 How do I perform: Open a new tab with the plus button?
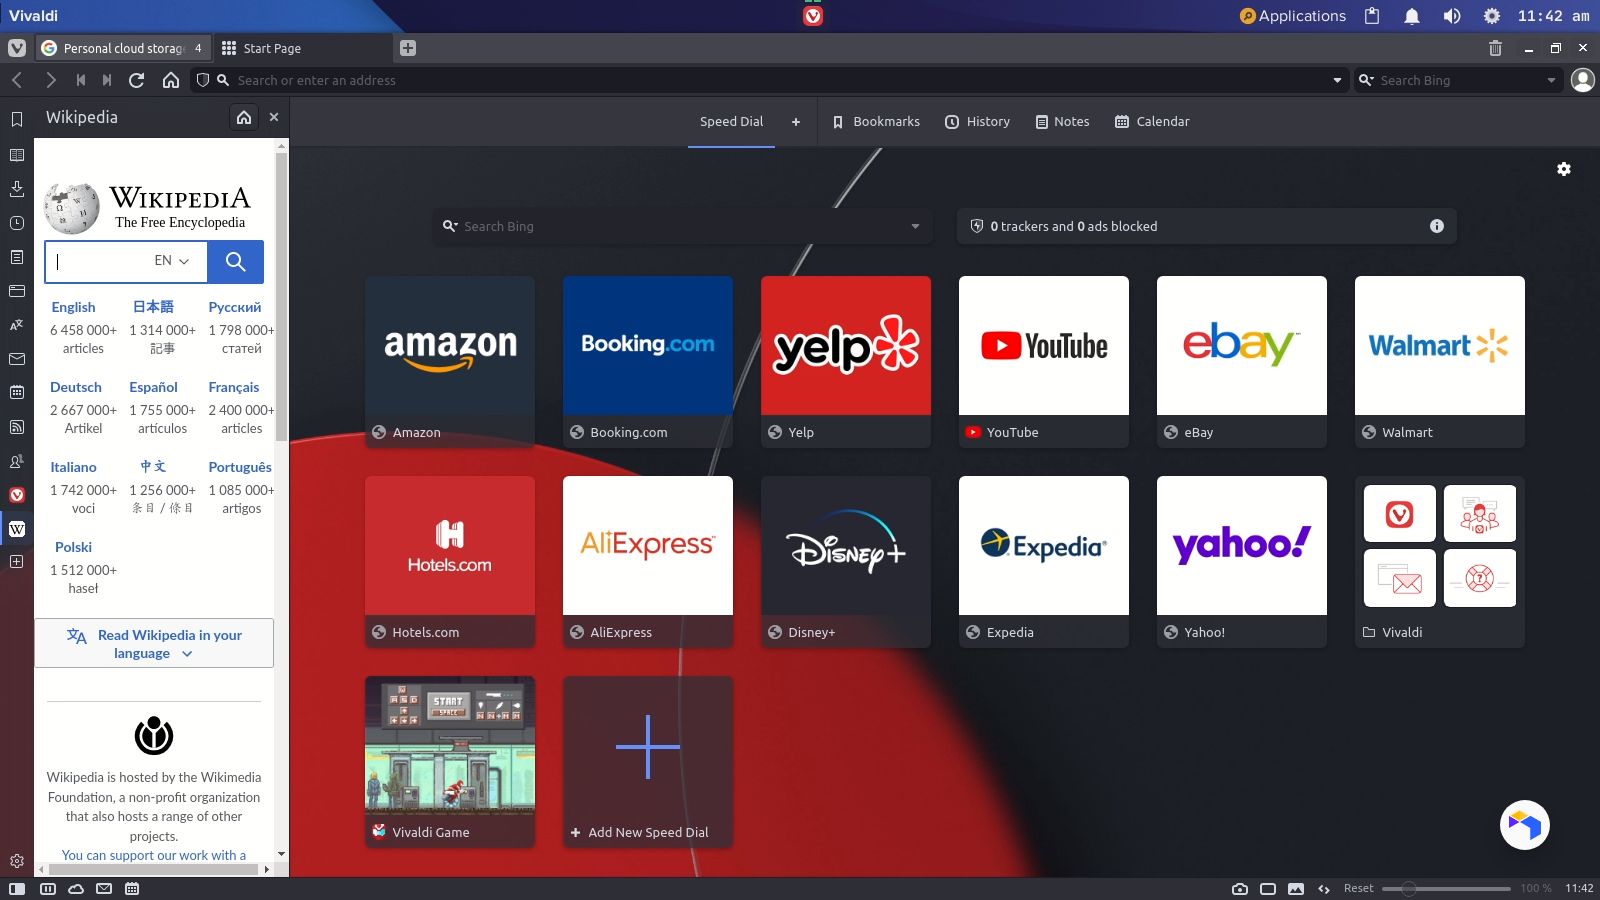(408, 48)
